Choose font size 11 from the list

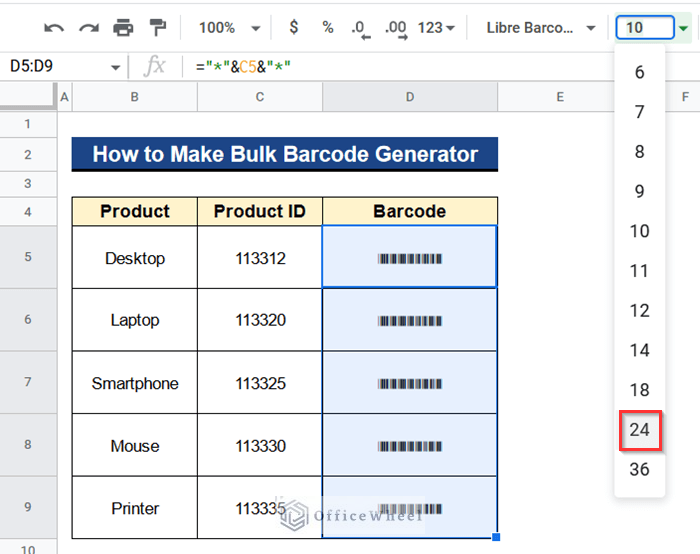tap(639, 271)
